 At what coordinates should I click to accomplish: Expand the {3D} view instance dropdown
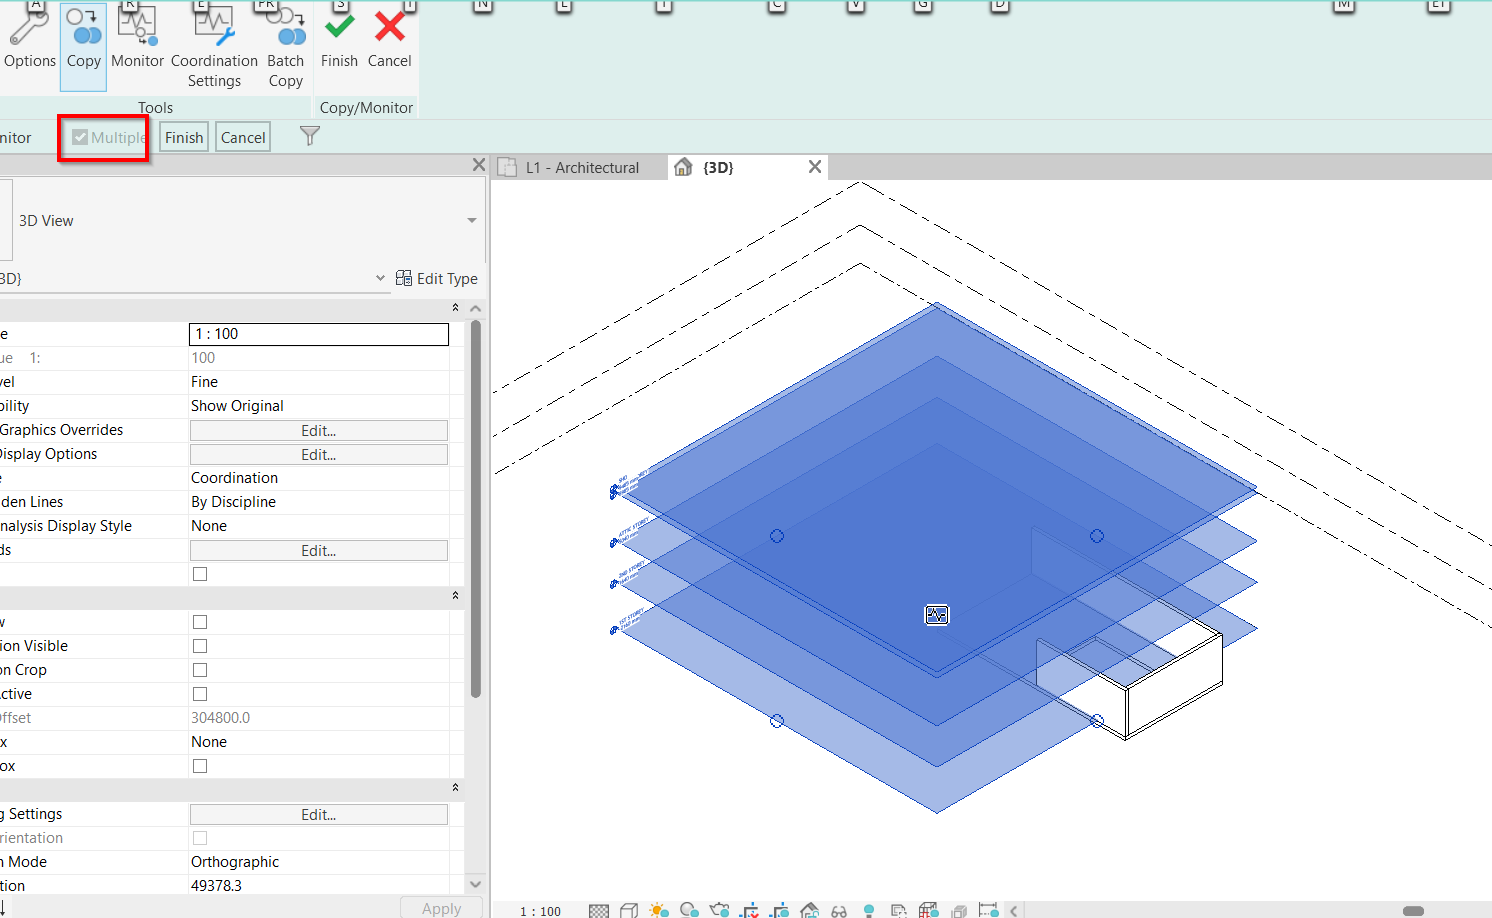click(x=380, y=279)
